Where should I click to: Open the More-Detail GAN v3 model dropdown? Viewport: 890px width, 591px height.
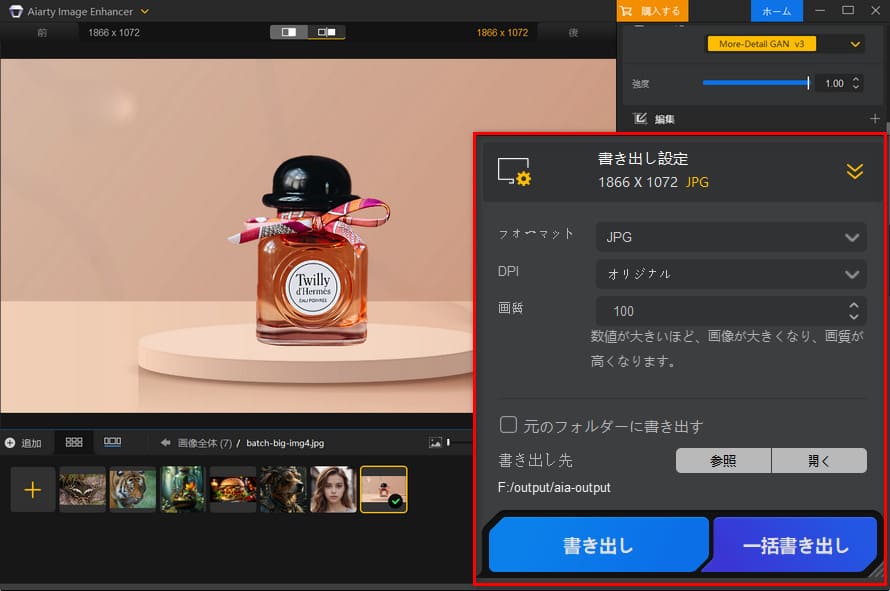click(x=784, y=44)
